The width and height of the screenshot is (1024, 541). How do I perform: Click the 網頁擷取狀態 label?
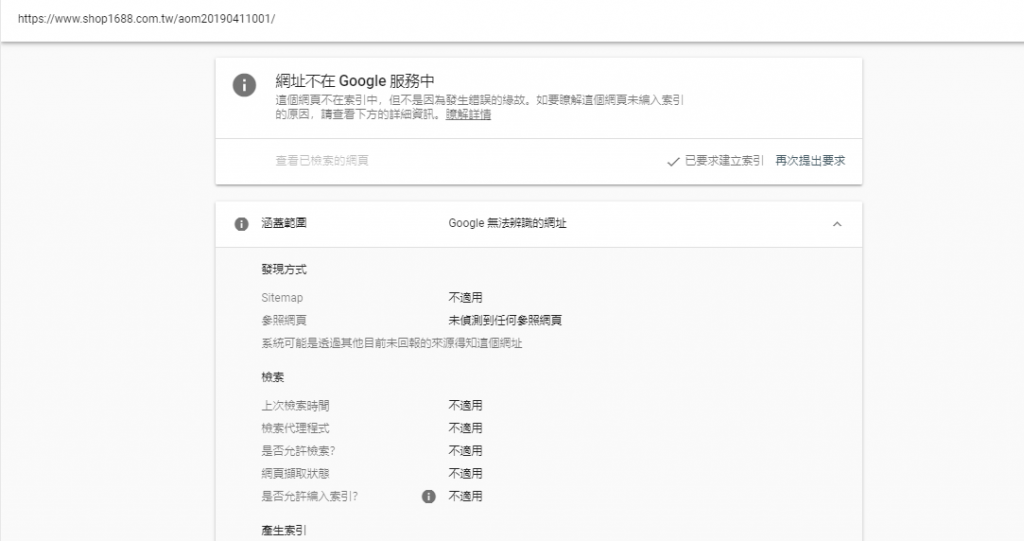295,474
